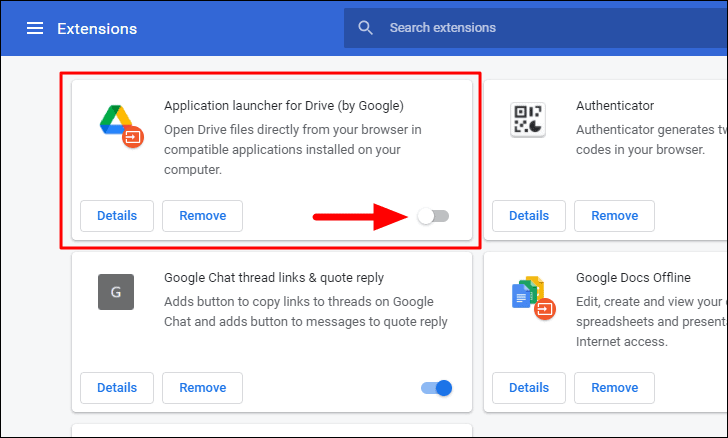Viewport: 728px width, 438px height.
Task: Click the Google Chat thread links G icon
Action: (116, 292)
